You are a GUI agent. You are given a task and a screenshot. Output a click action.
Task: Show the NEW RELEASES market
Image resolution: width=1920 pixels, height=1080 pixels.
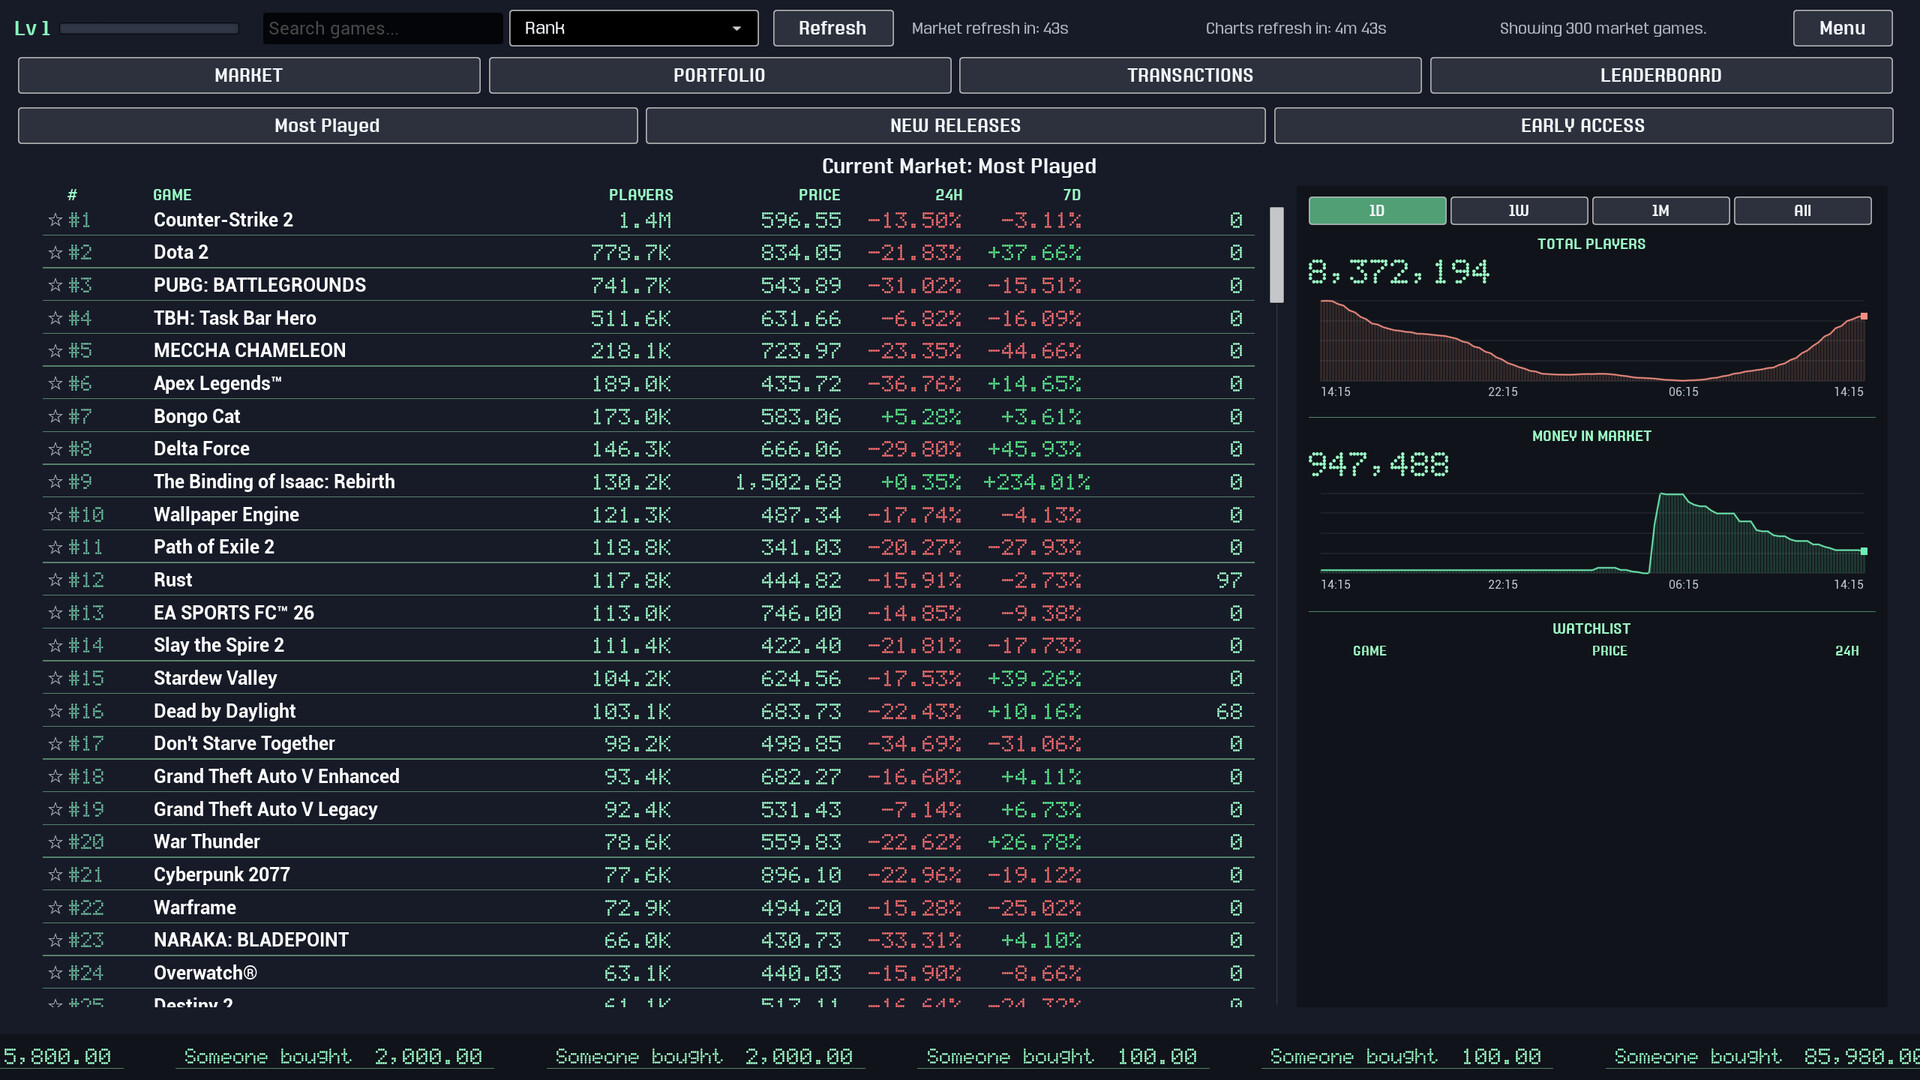(955, 126)
